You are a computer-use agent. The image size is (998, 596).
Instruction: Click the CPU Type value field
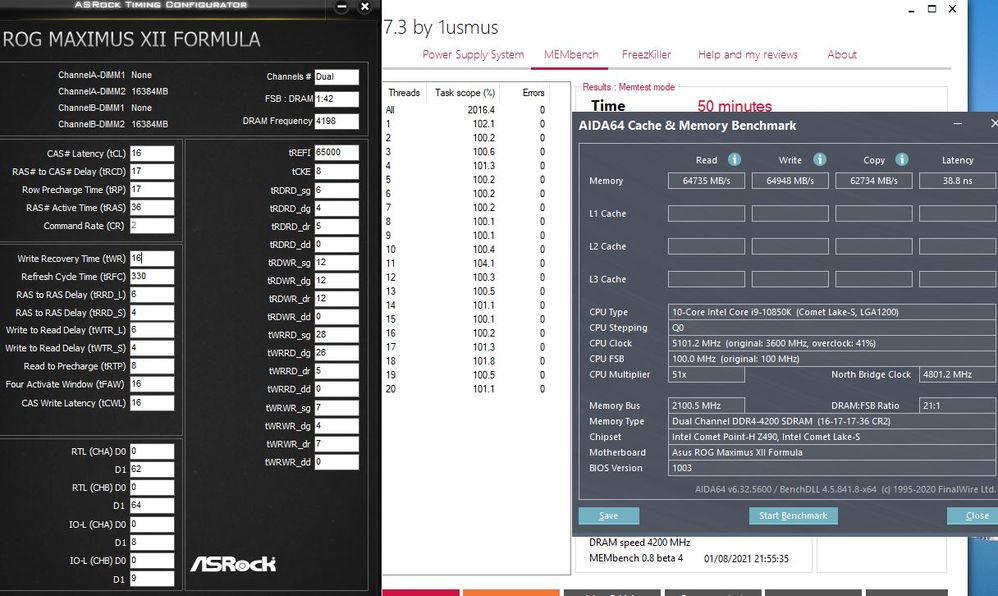tap(832, 312)
